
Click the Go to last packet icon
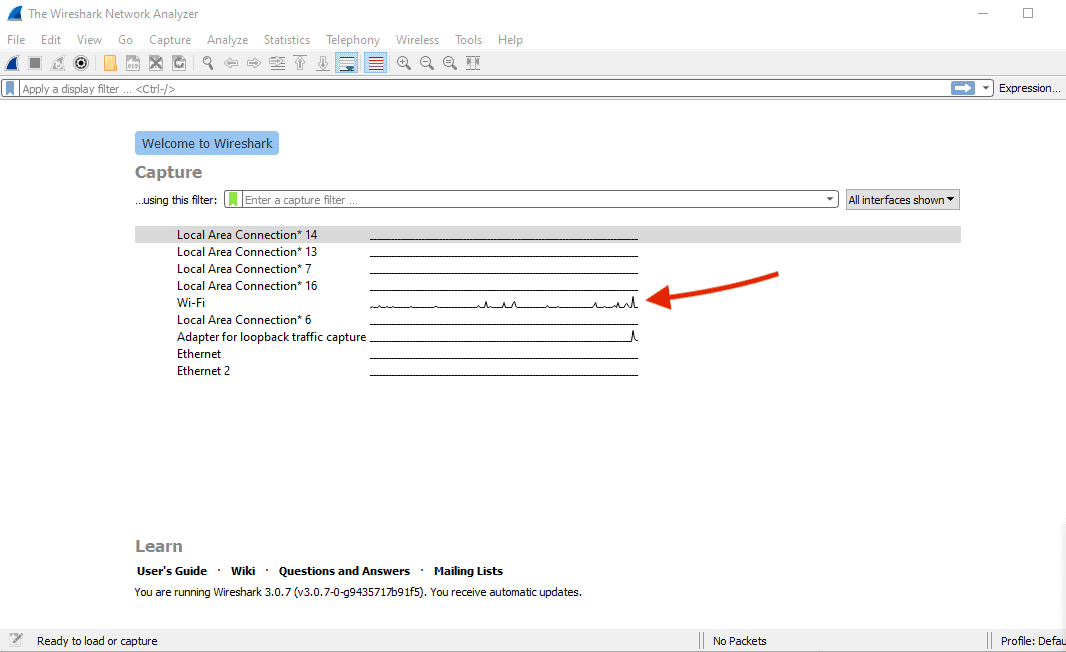pyautogui.click(x=322, y=62)
